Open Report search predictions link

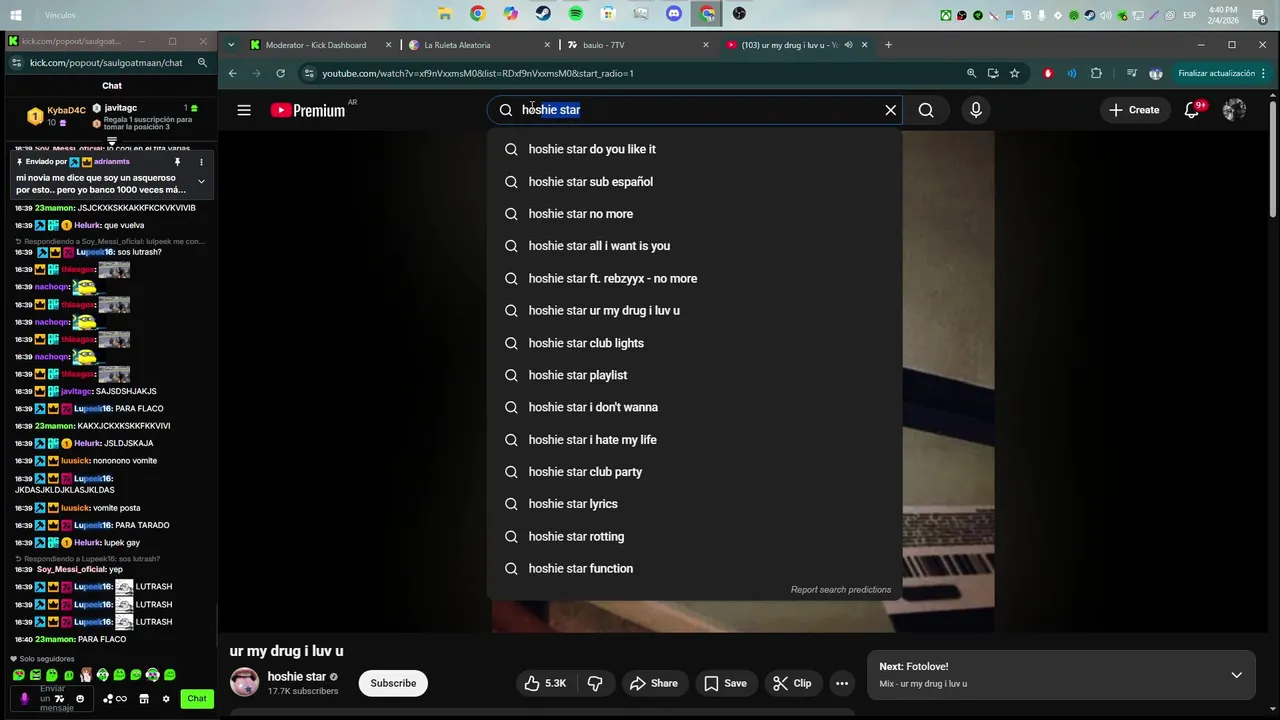pos(840,590)
